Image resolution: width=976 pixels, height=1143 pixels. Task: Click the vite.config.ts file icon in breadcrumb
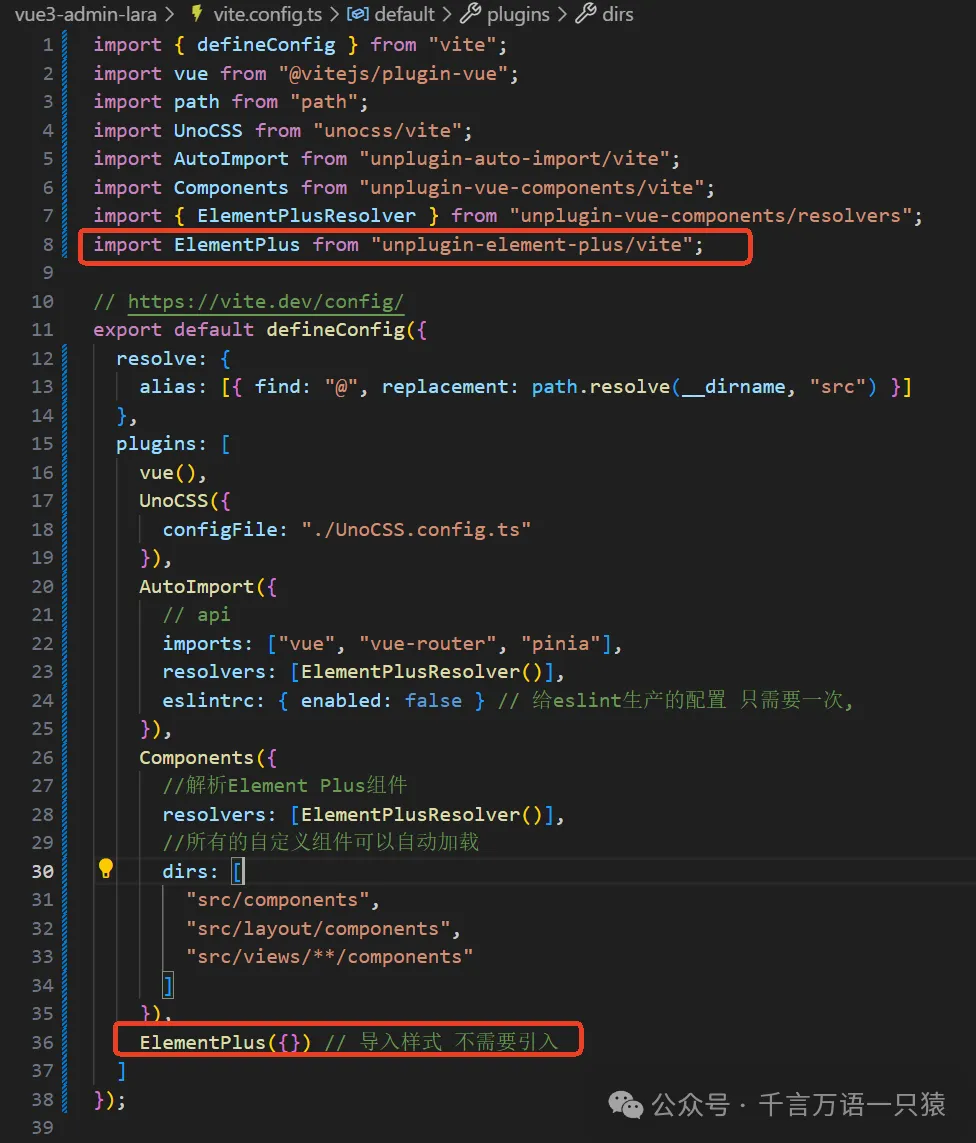196,15
